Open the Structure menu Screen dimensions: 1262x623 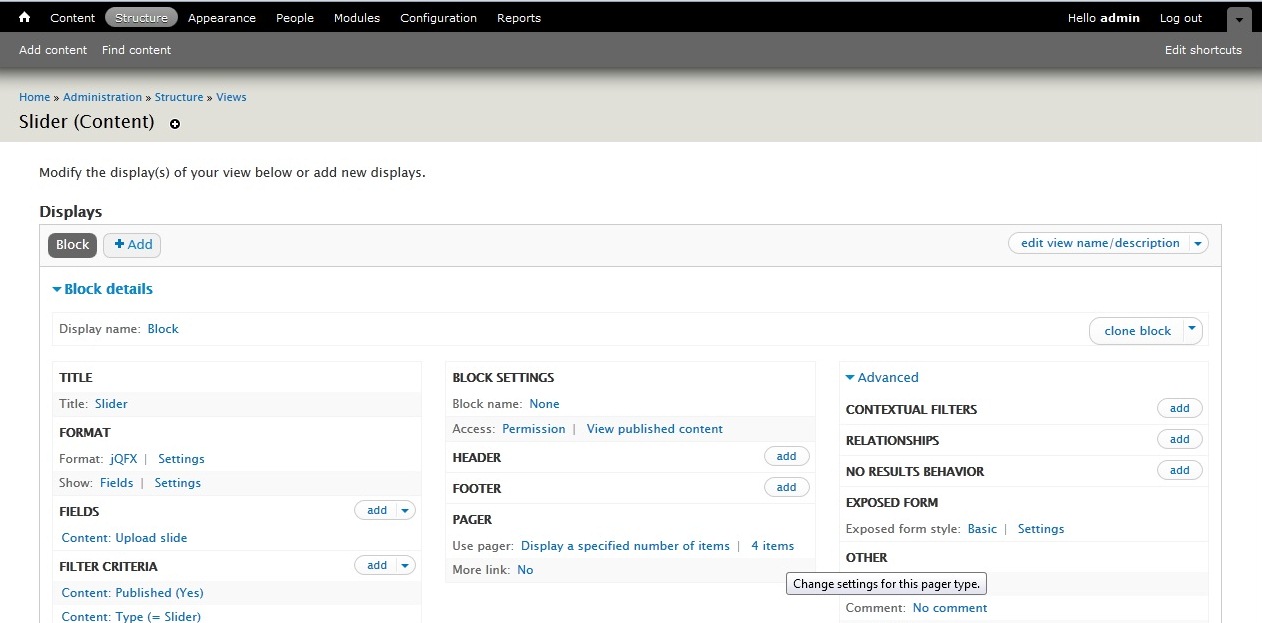141,18
